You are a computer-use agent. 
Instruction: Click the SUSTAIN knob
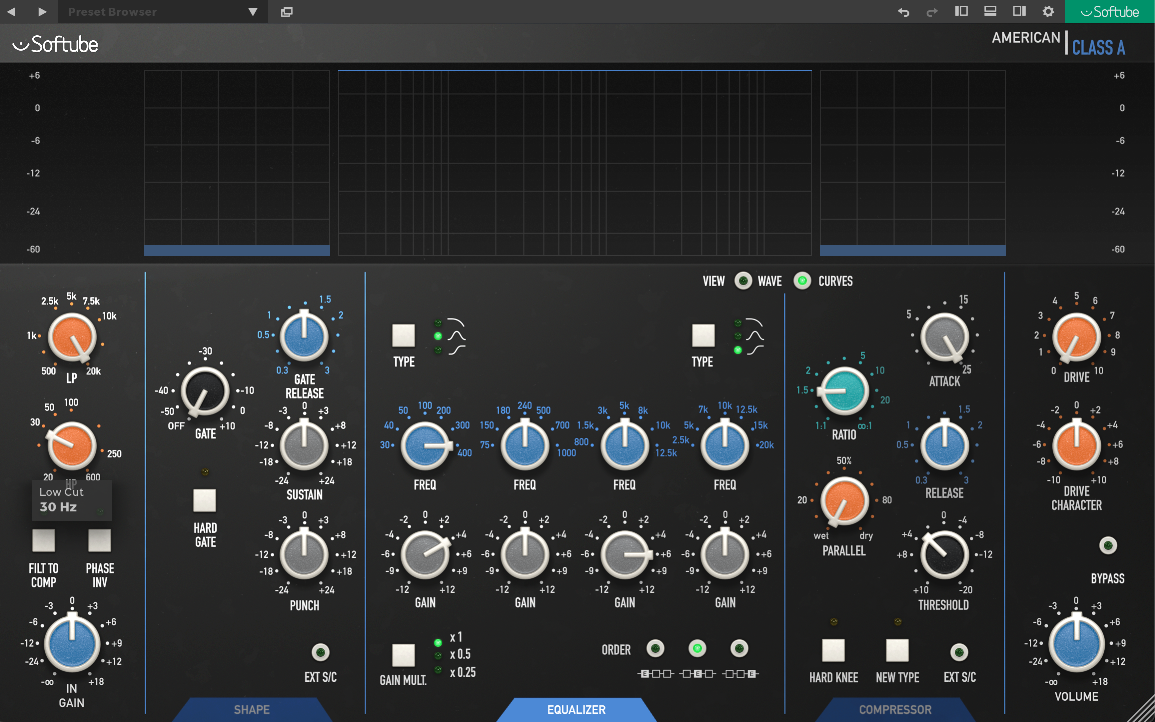304,446
